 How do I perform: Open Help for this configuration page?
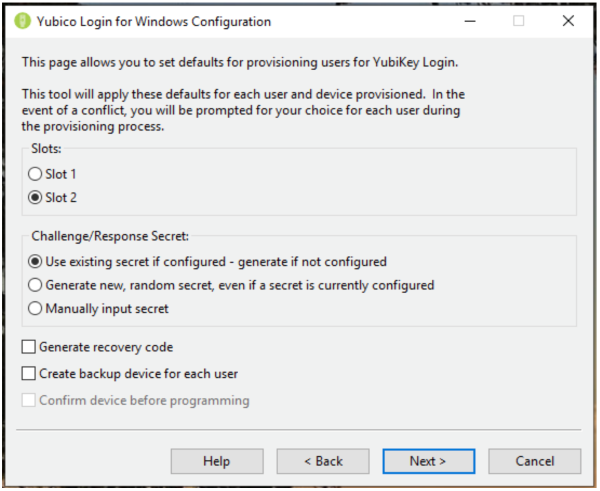[x=217, y=461]
